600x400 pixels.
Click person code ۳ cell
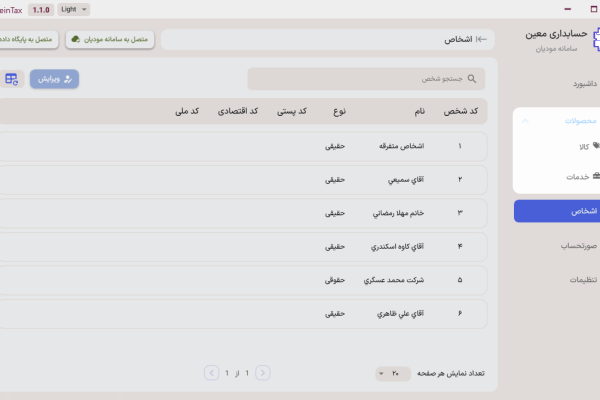tap(460, 213)
